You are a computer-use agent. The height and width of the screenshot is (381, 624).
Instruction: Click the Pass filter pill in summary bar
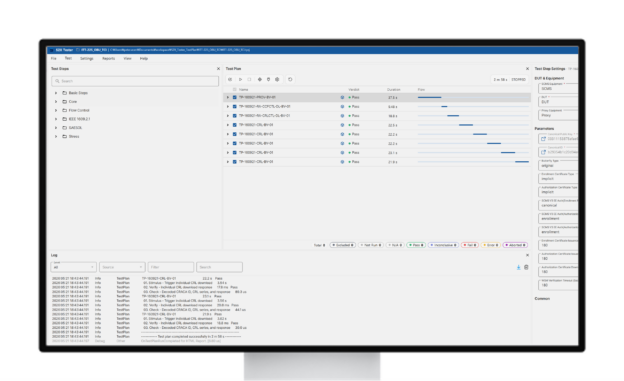416,245
